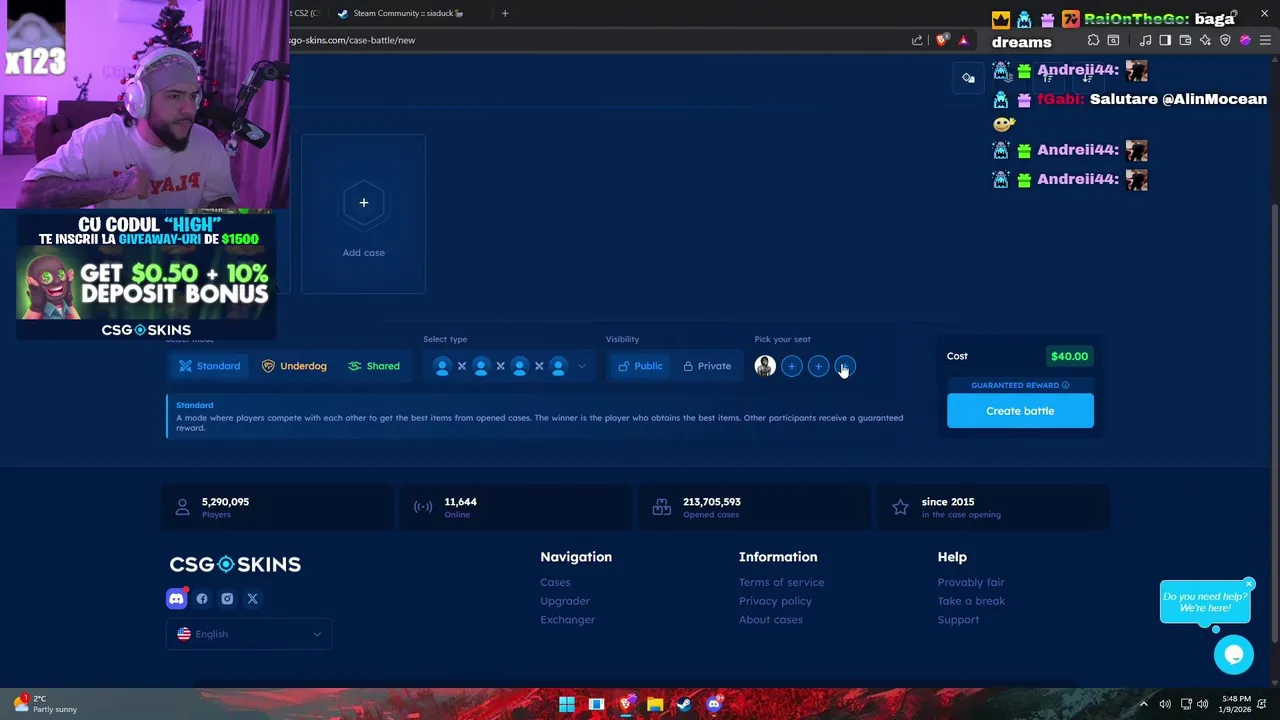The width and height of the screenshot is (1280, 720).
Task: Open the Support link
Action: pos(958,620)
